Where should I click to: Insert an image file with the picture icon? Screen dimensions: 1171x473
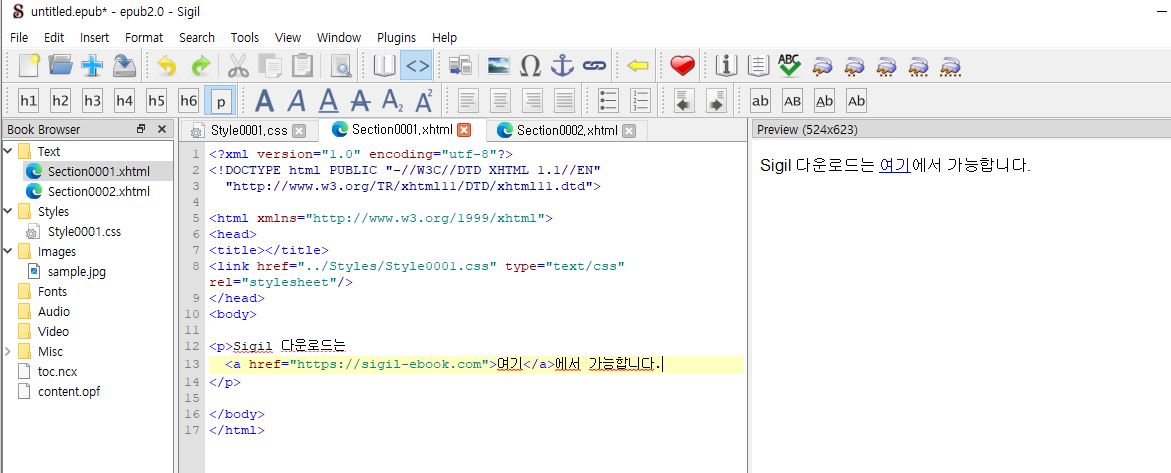498,66
